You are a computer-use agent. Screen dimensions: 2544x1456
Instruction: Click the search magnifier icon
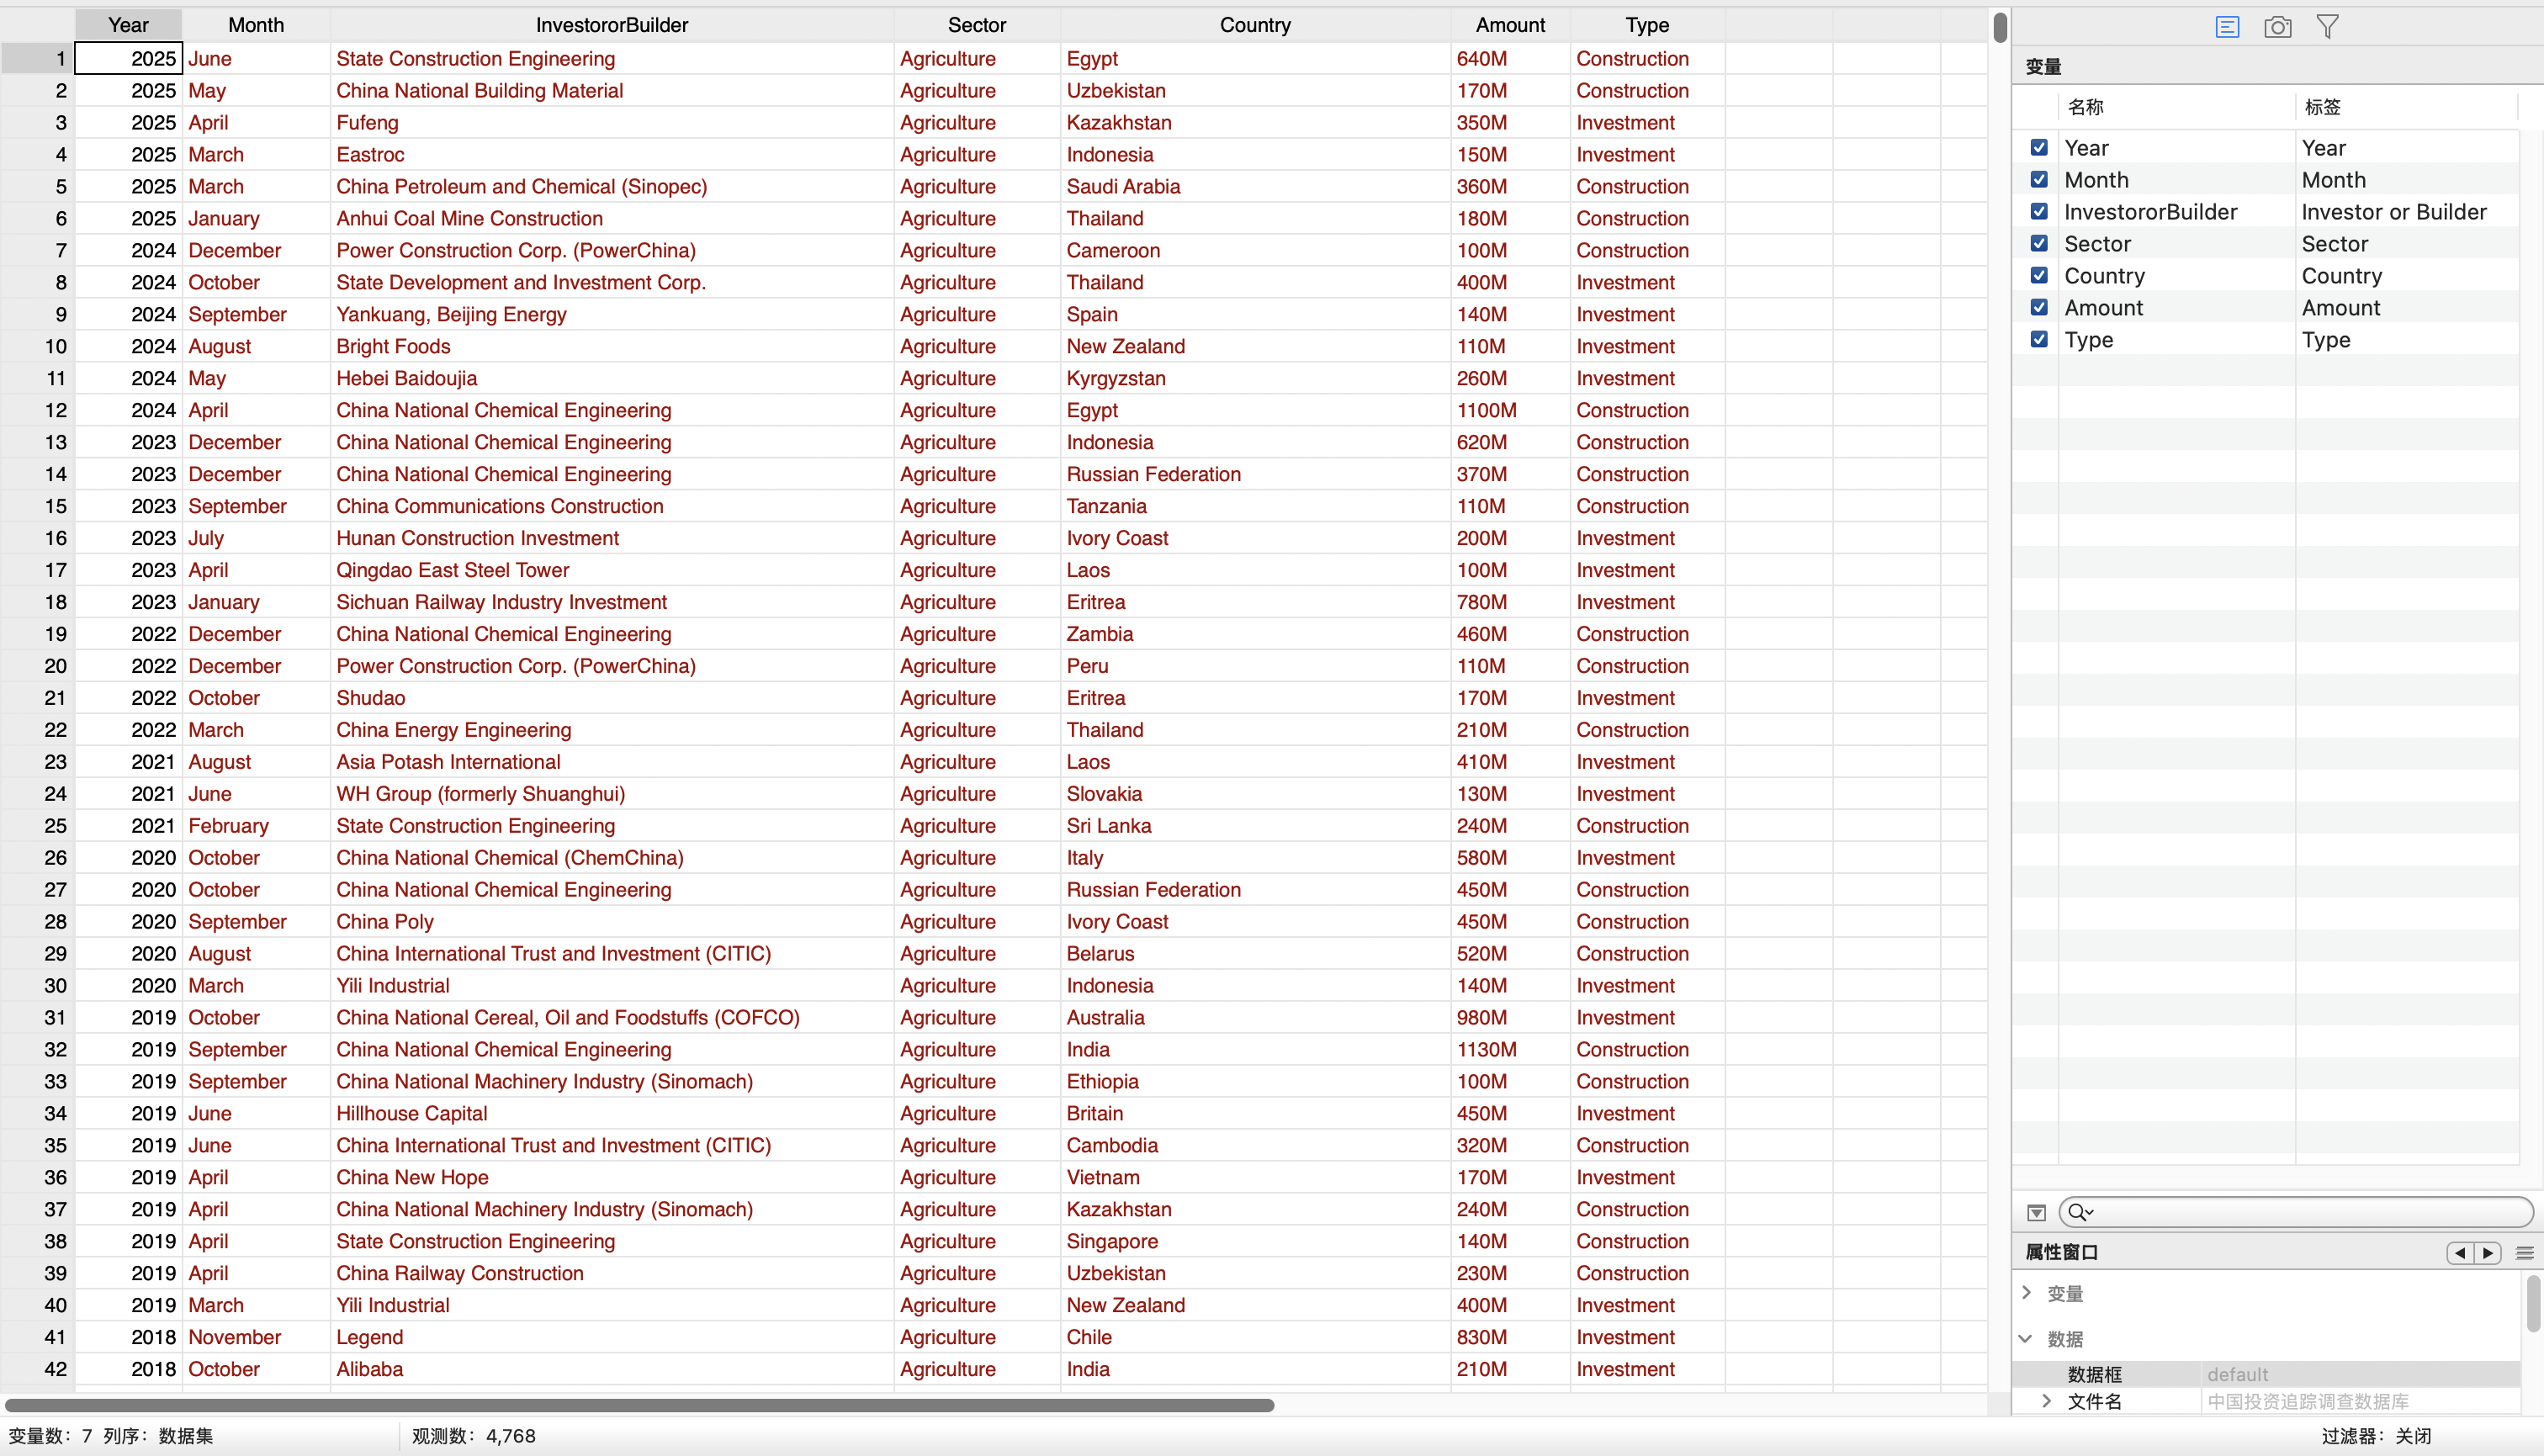[x=2078, y=1212]
